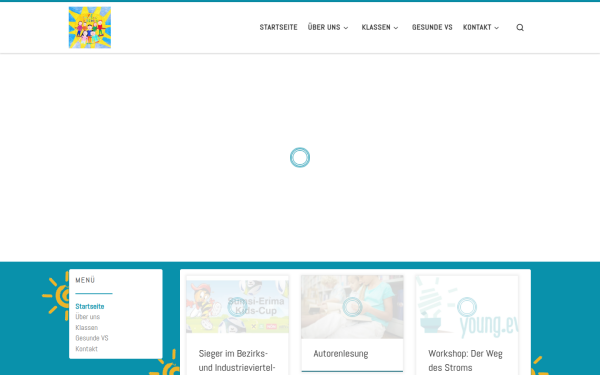
Task: Select Klassen in the top navigation
Action: point(376,28)
